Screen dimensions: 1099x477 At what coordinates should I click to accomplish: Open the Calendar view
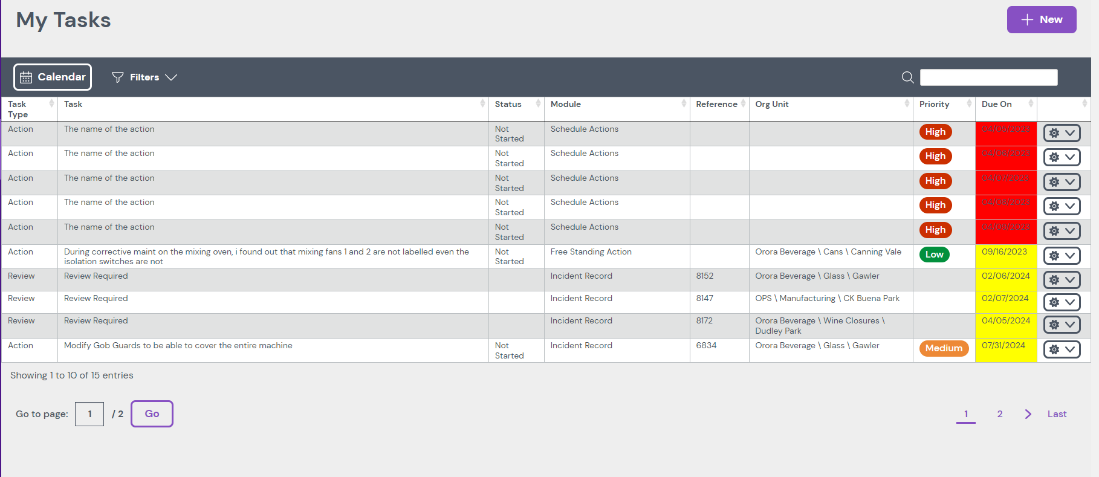pyautogui.click(x=52, y=77)
